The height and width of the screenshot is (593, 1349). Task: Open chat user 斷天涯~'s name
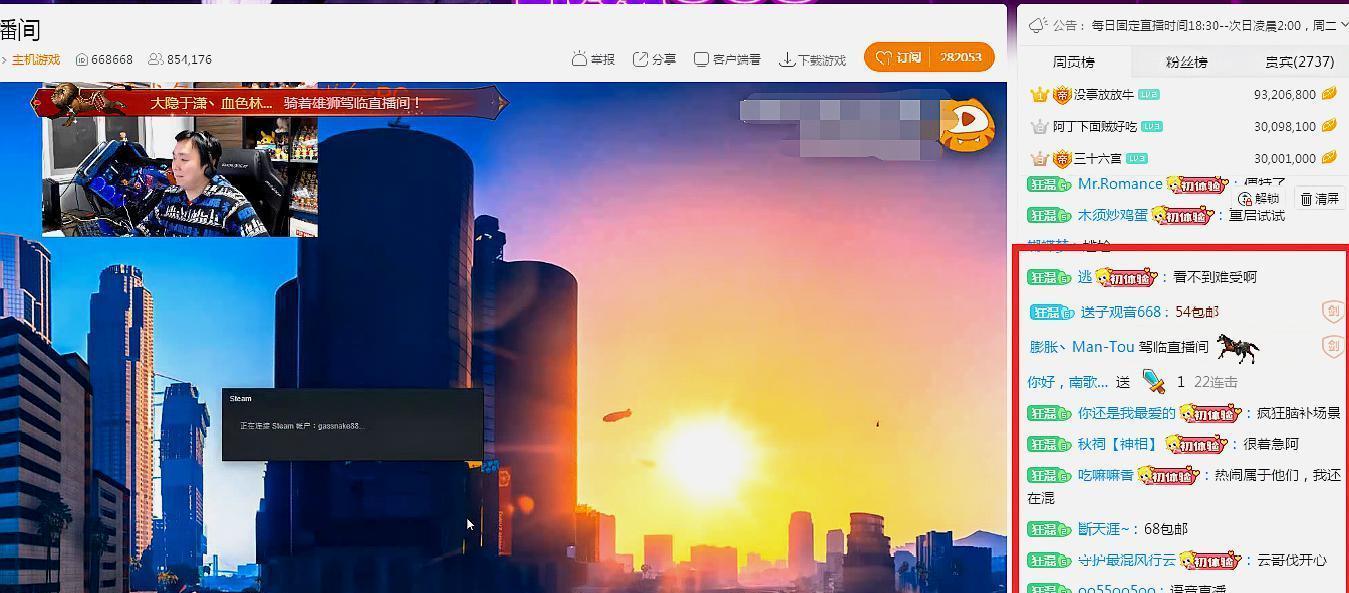coord(1104,529)
